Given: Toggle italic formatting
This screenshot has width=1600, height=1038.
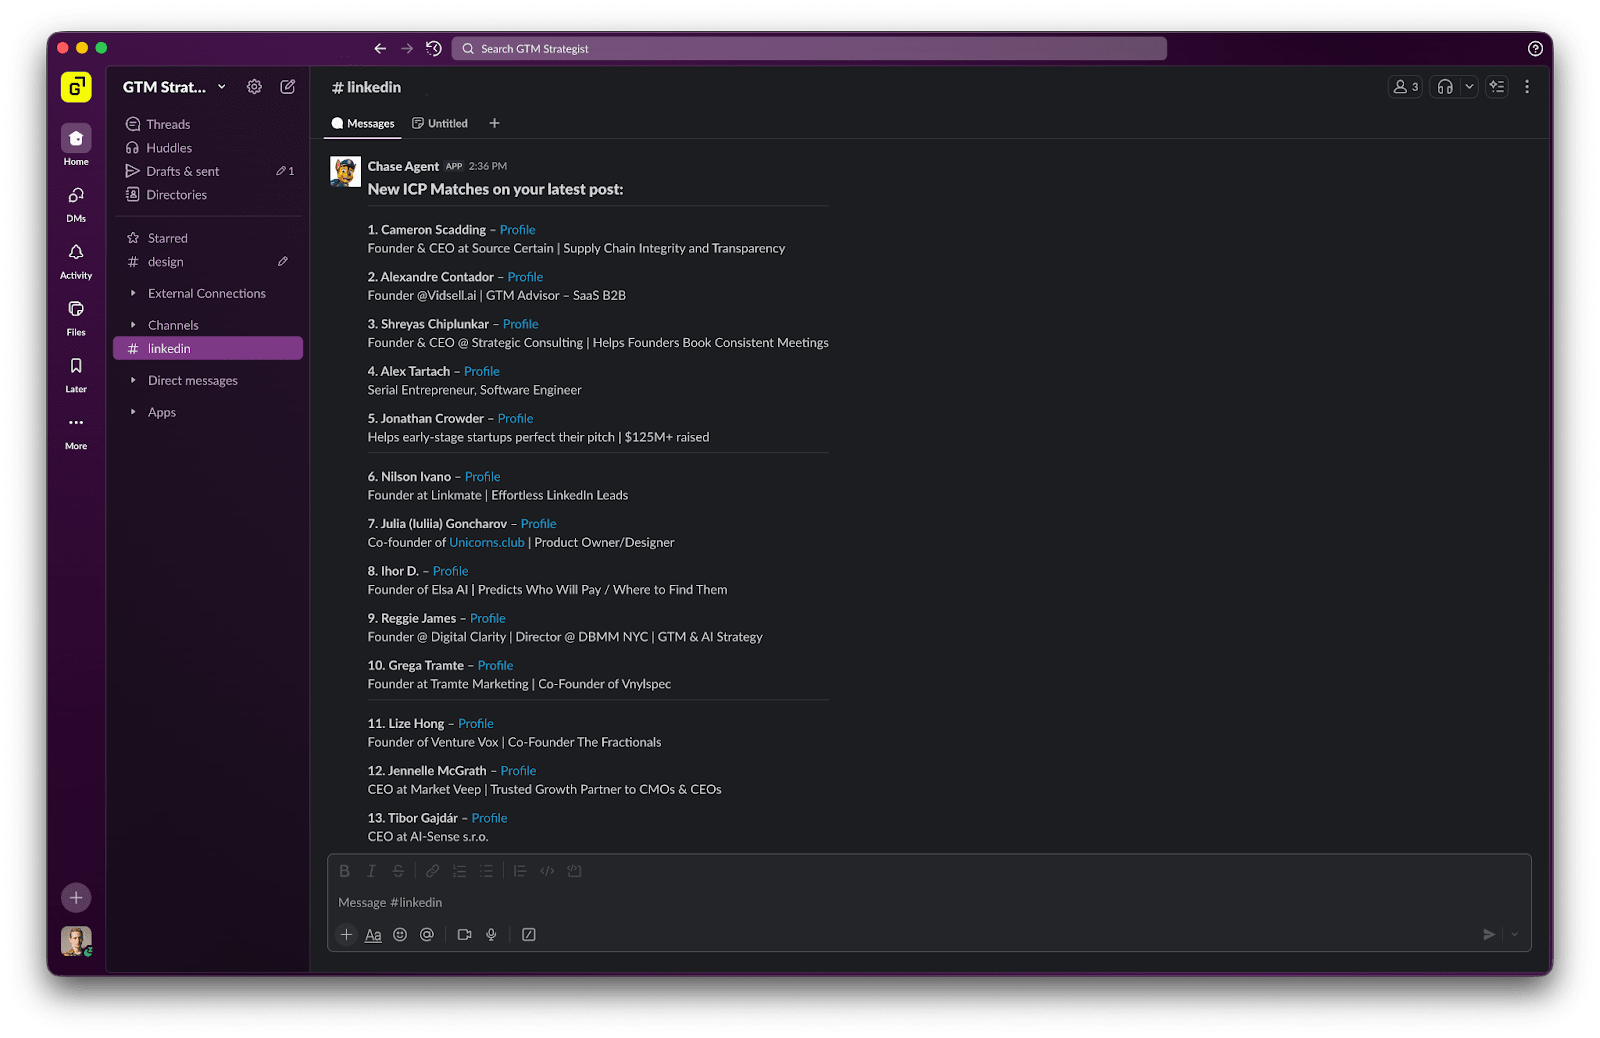Looking at the screenshot, I should pos(371,871).
